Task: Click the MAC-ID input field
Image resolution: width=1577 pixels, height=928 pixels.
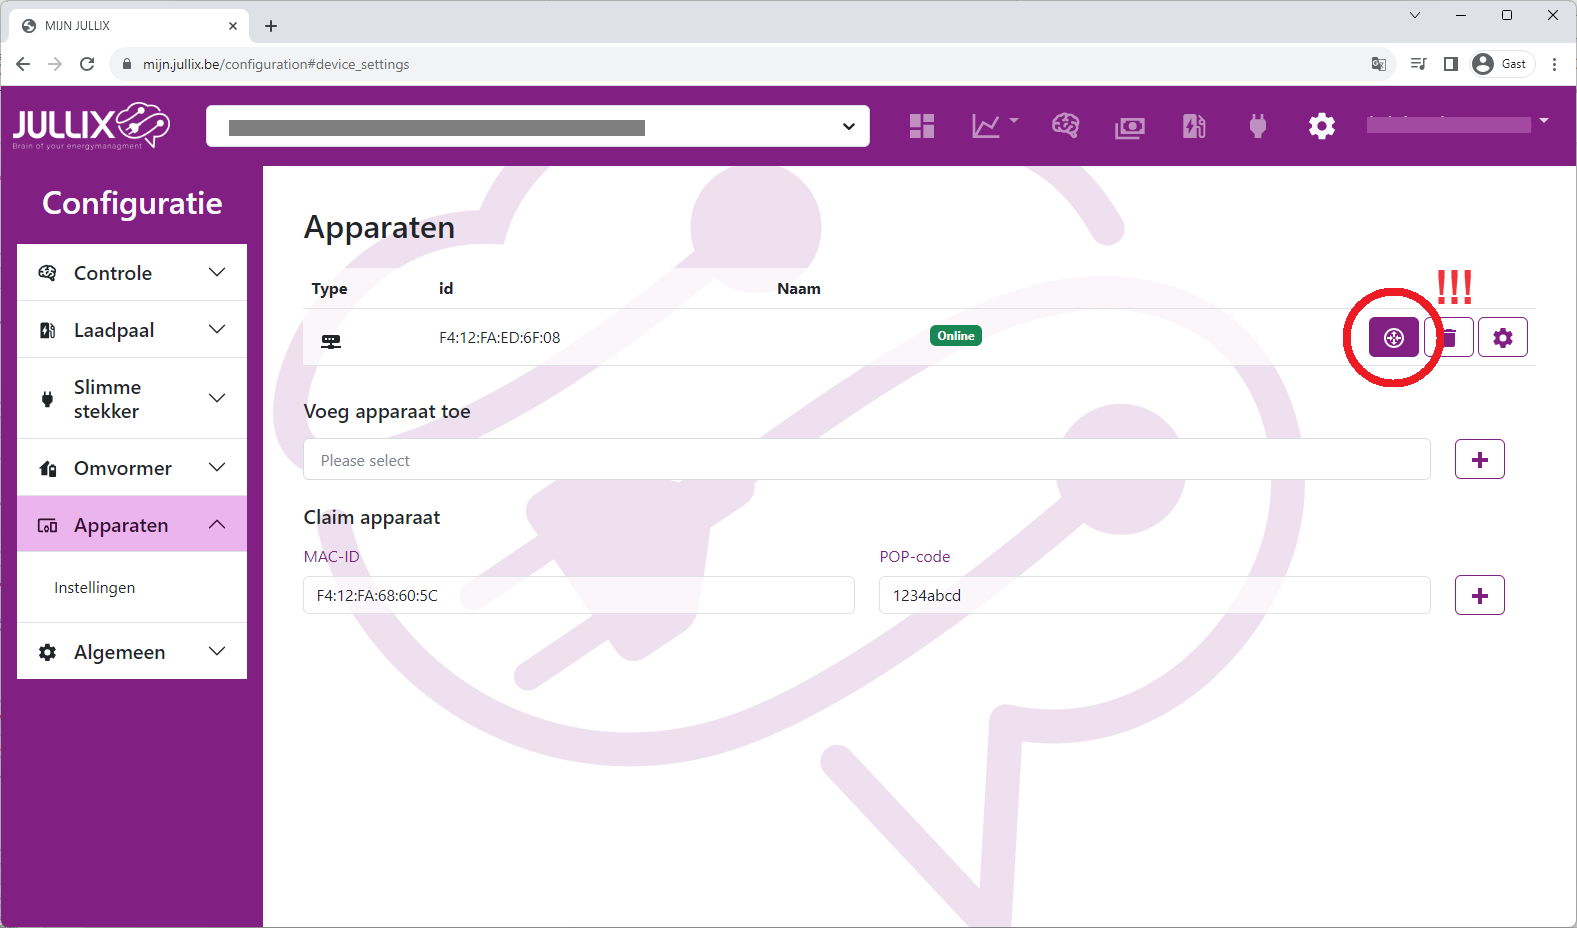Action: 579,595
